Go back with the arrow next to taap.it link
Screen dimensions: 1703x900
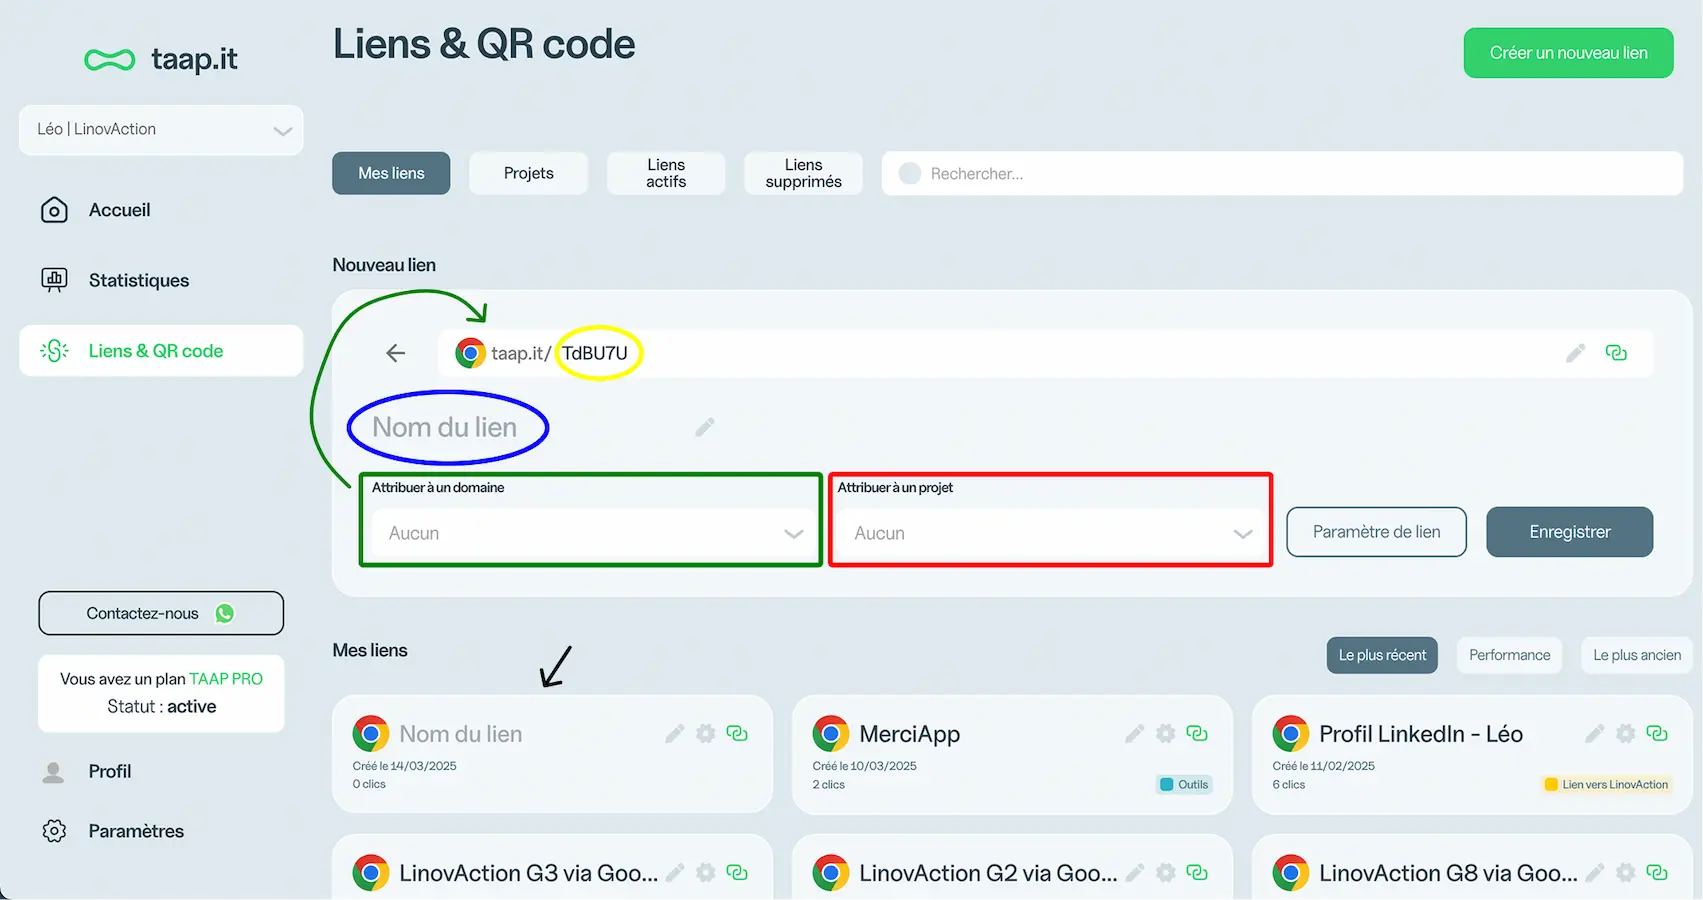pyautogui.click(x=396, y=353)
